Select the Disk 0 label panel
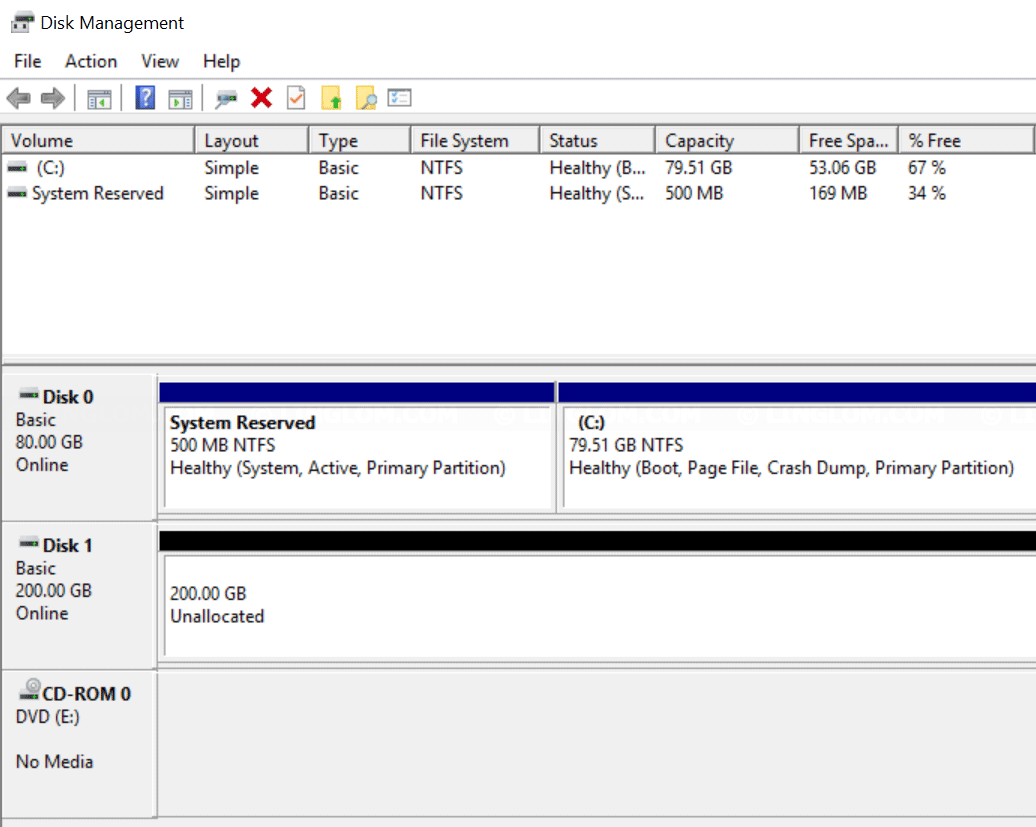Screen dimensions: 1036x827 [79, 447]
